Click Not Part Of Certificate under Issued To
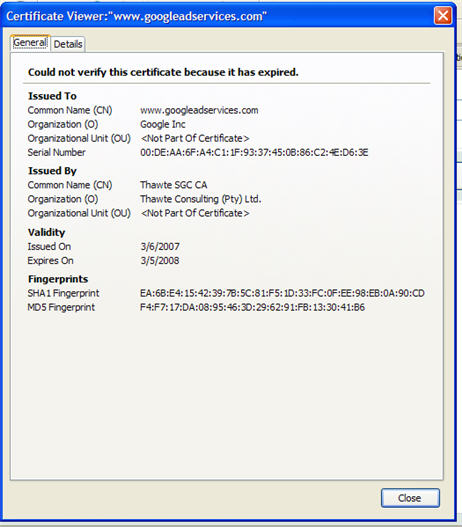The width and height of the screenshot is (462, 527). [195, 138]
